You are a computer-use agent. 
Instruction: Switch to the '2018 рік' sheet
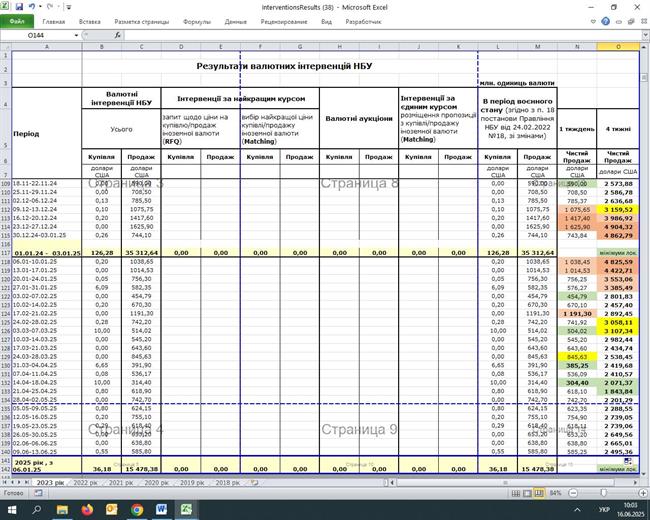(x=228, y=483)
